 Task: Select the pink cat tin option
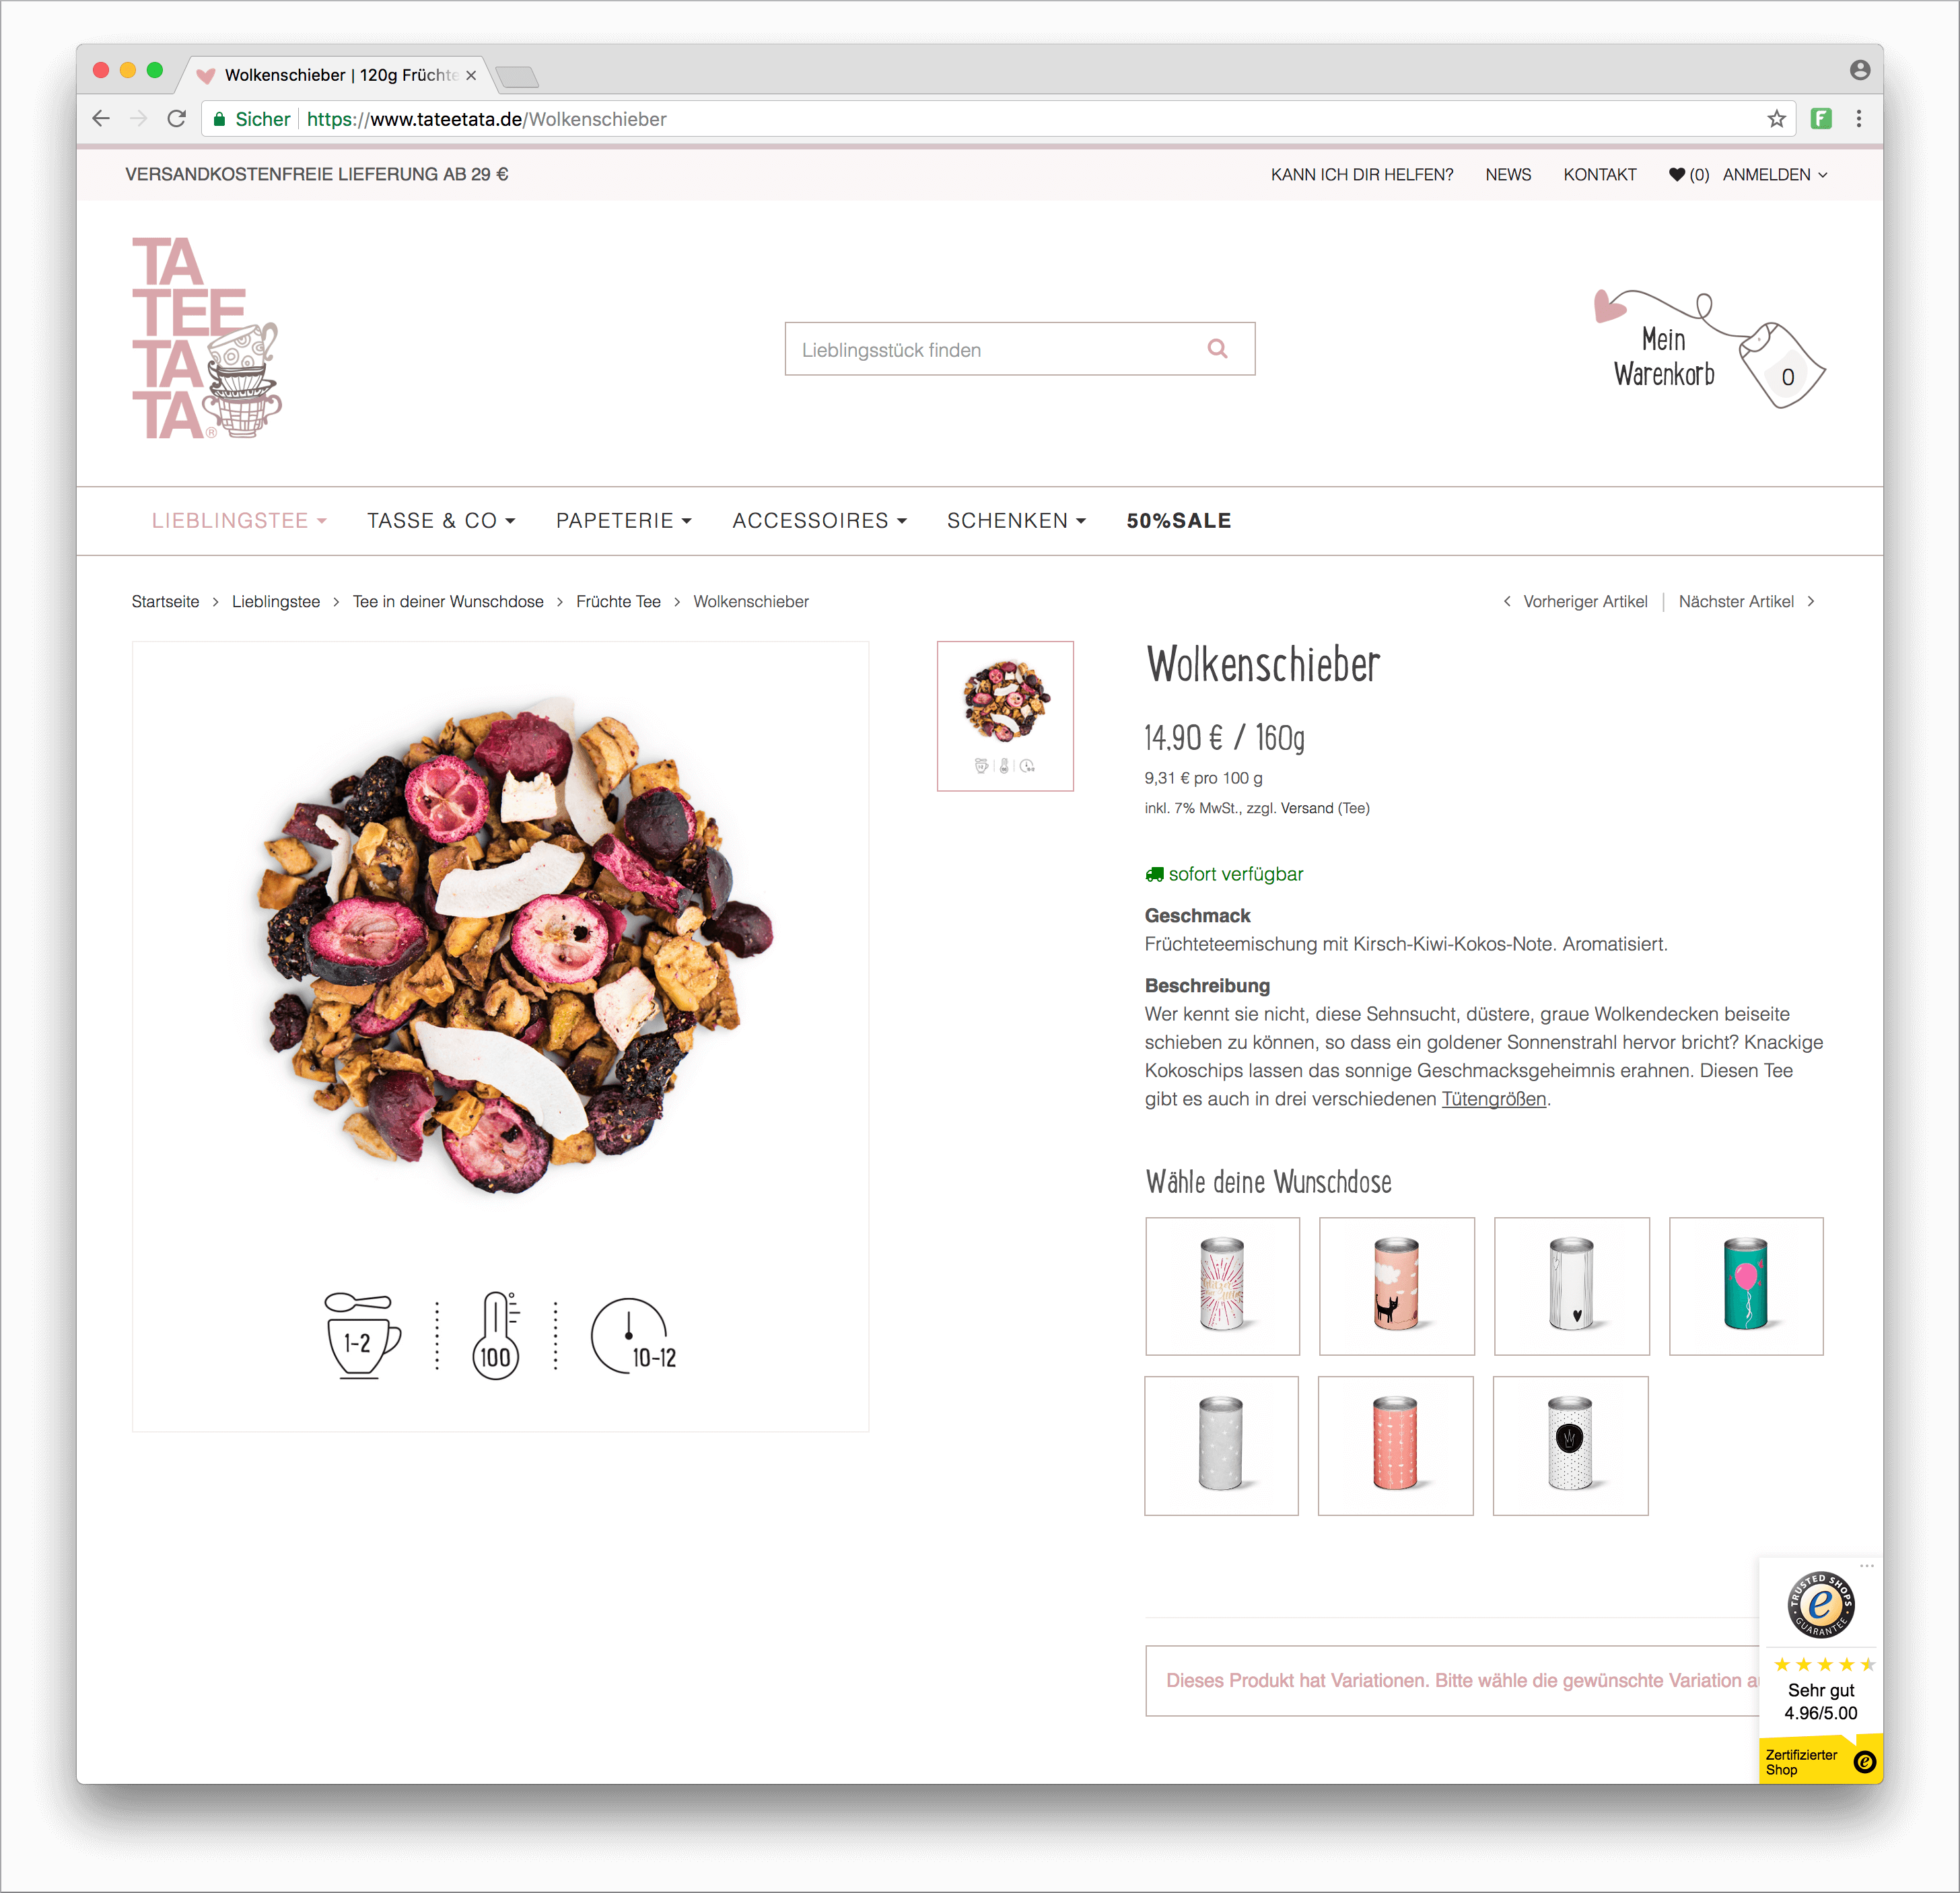(x=1396, y=1286)
